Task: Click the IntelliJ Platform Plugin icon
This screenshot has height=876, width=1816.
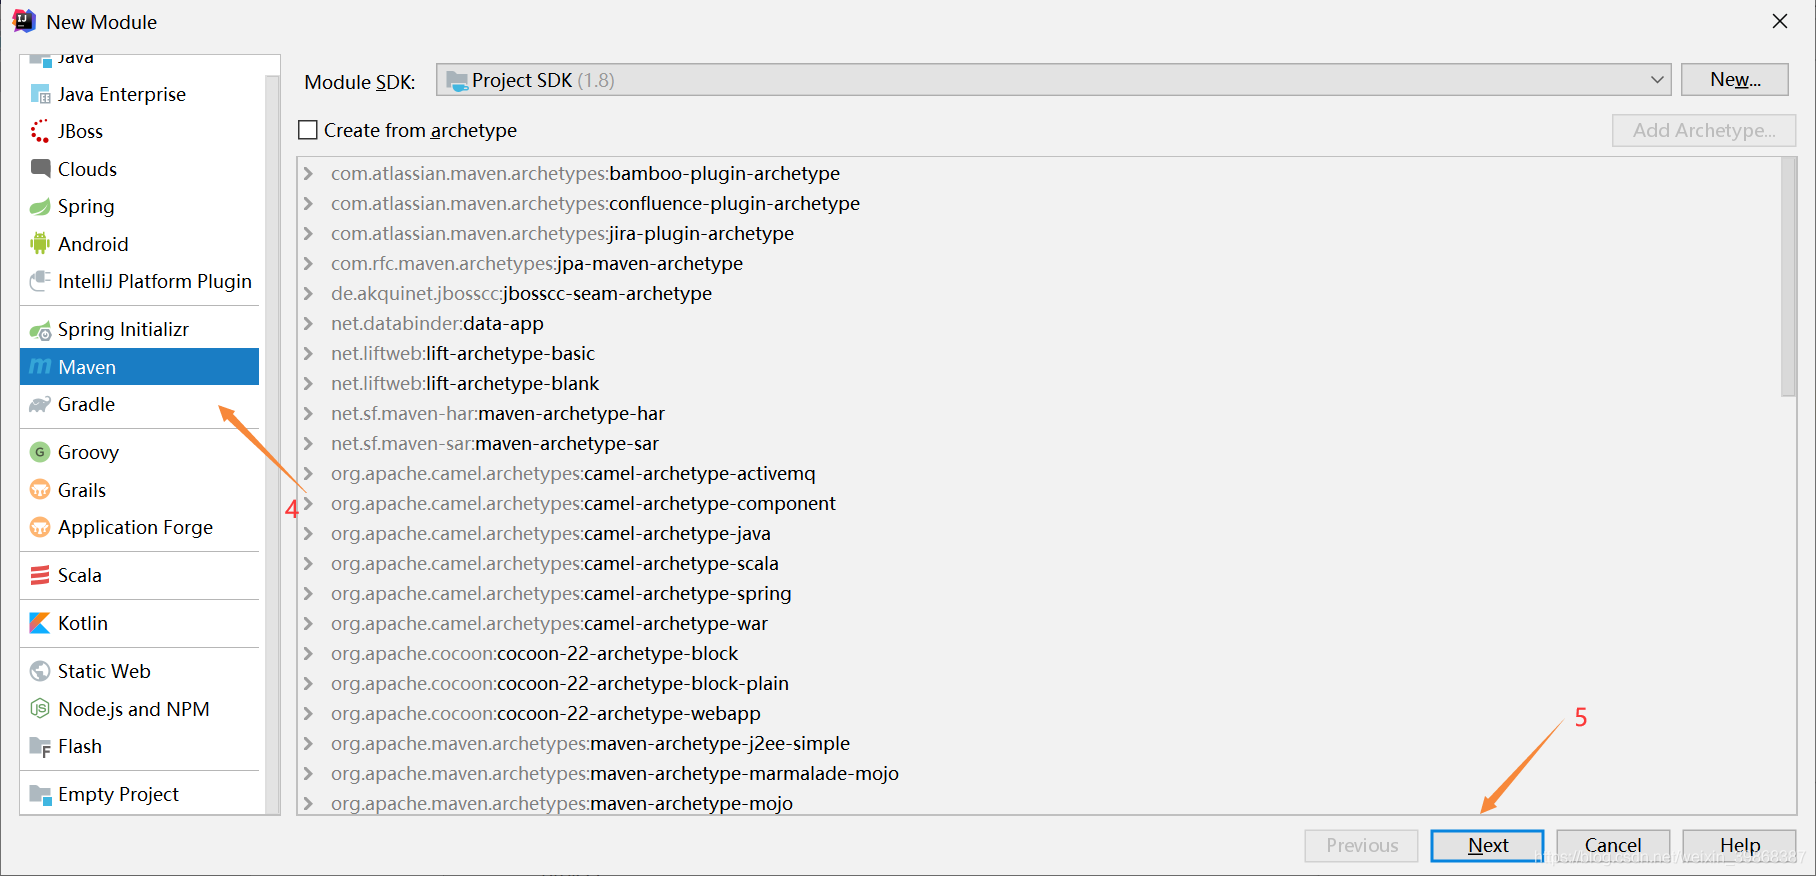Action: click(x=40, y=281)
